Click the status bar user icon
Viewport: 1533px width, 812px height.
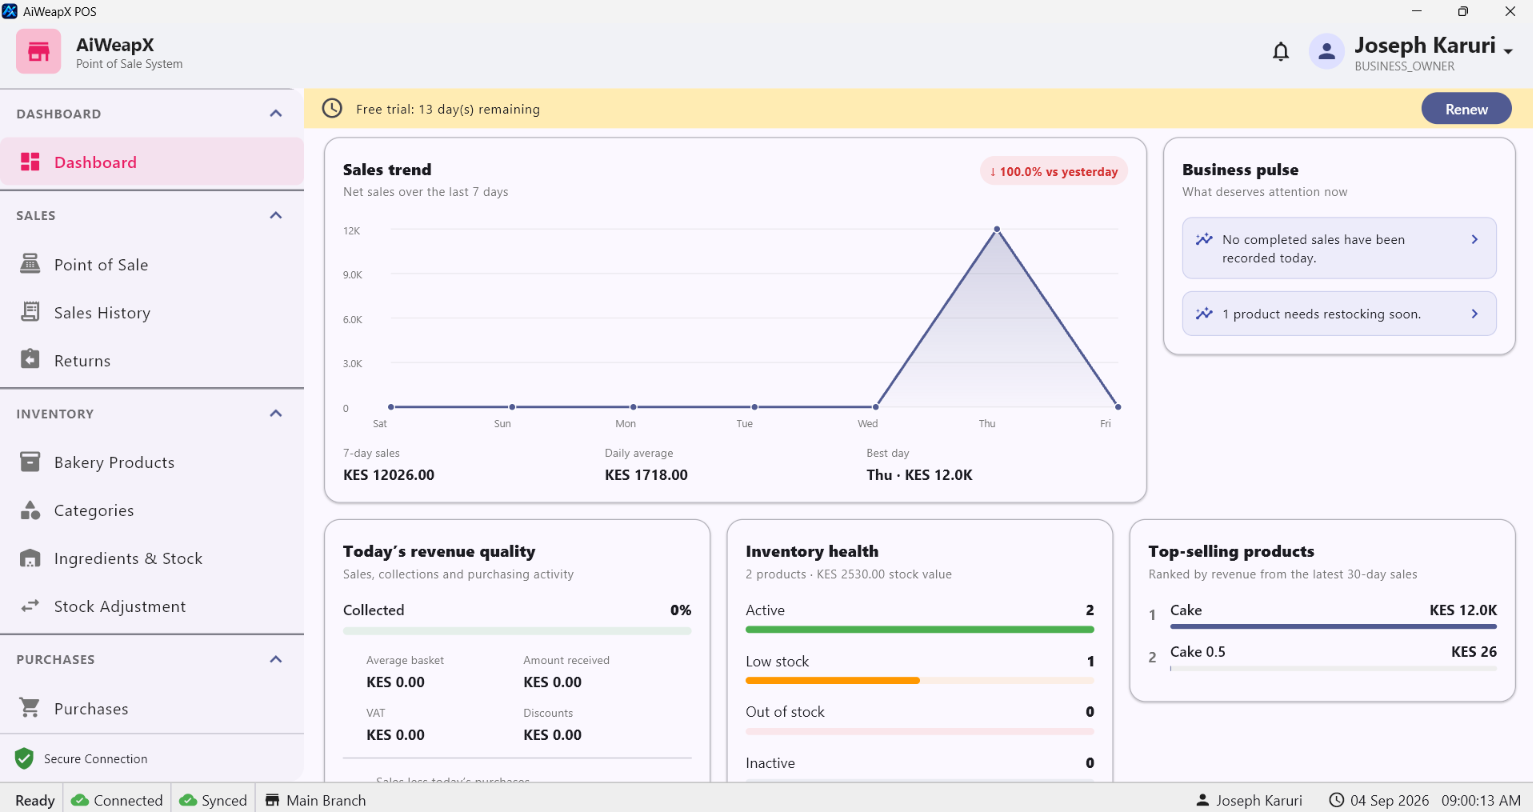pos(1203,800)
